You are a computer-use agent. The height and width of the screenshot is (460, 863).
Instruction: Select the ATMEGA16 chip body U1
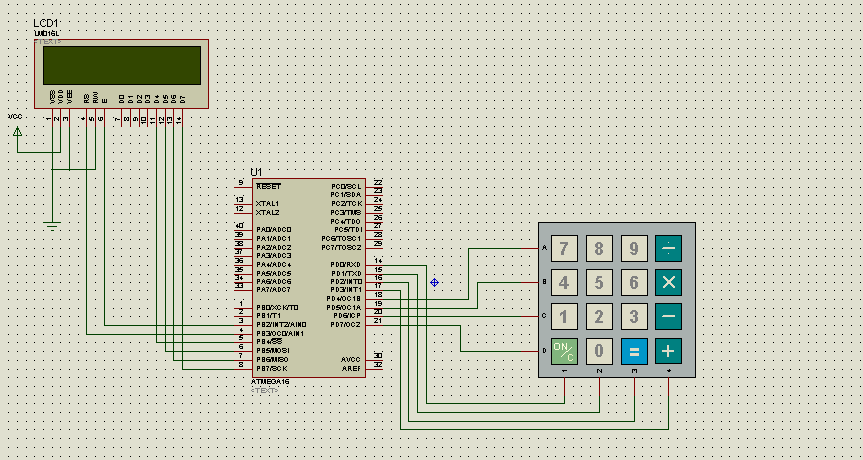[309, 278]
